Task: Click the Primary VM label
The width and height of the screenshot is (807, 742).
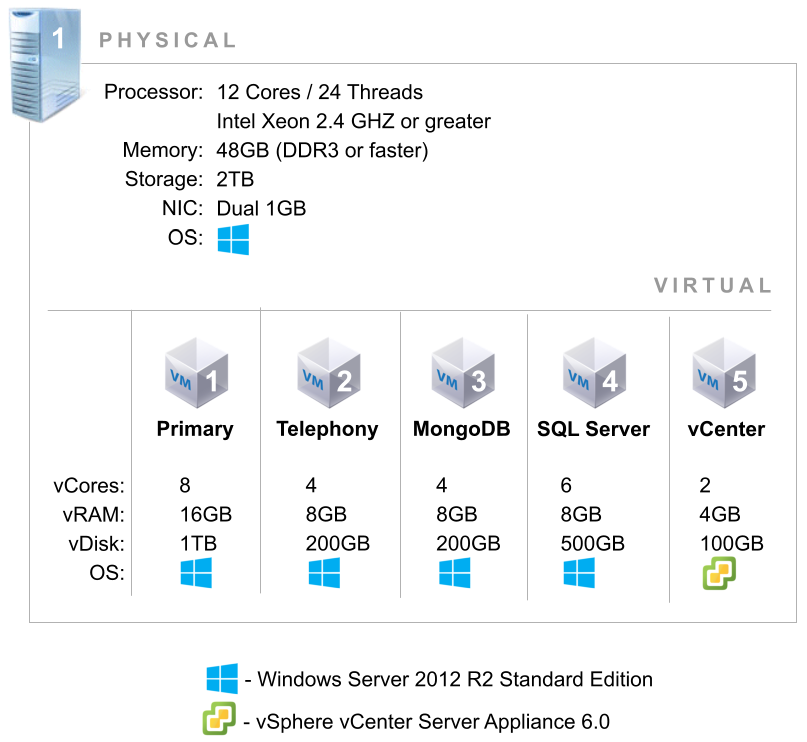Action: click(x=195, y=429)
